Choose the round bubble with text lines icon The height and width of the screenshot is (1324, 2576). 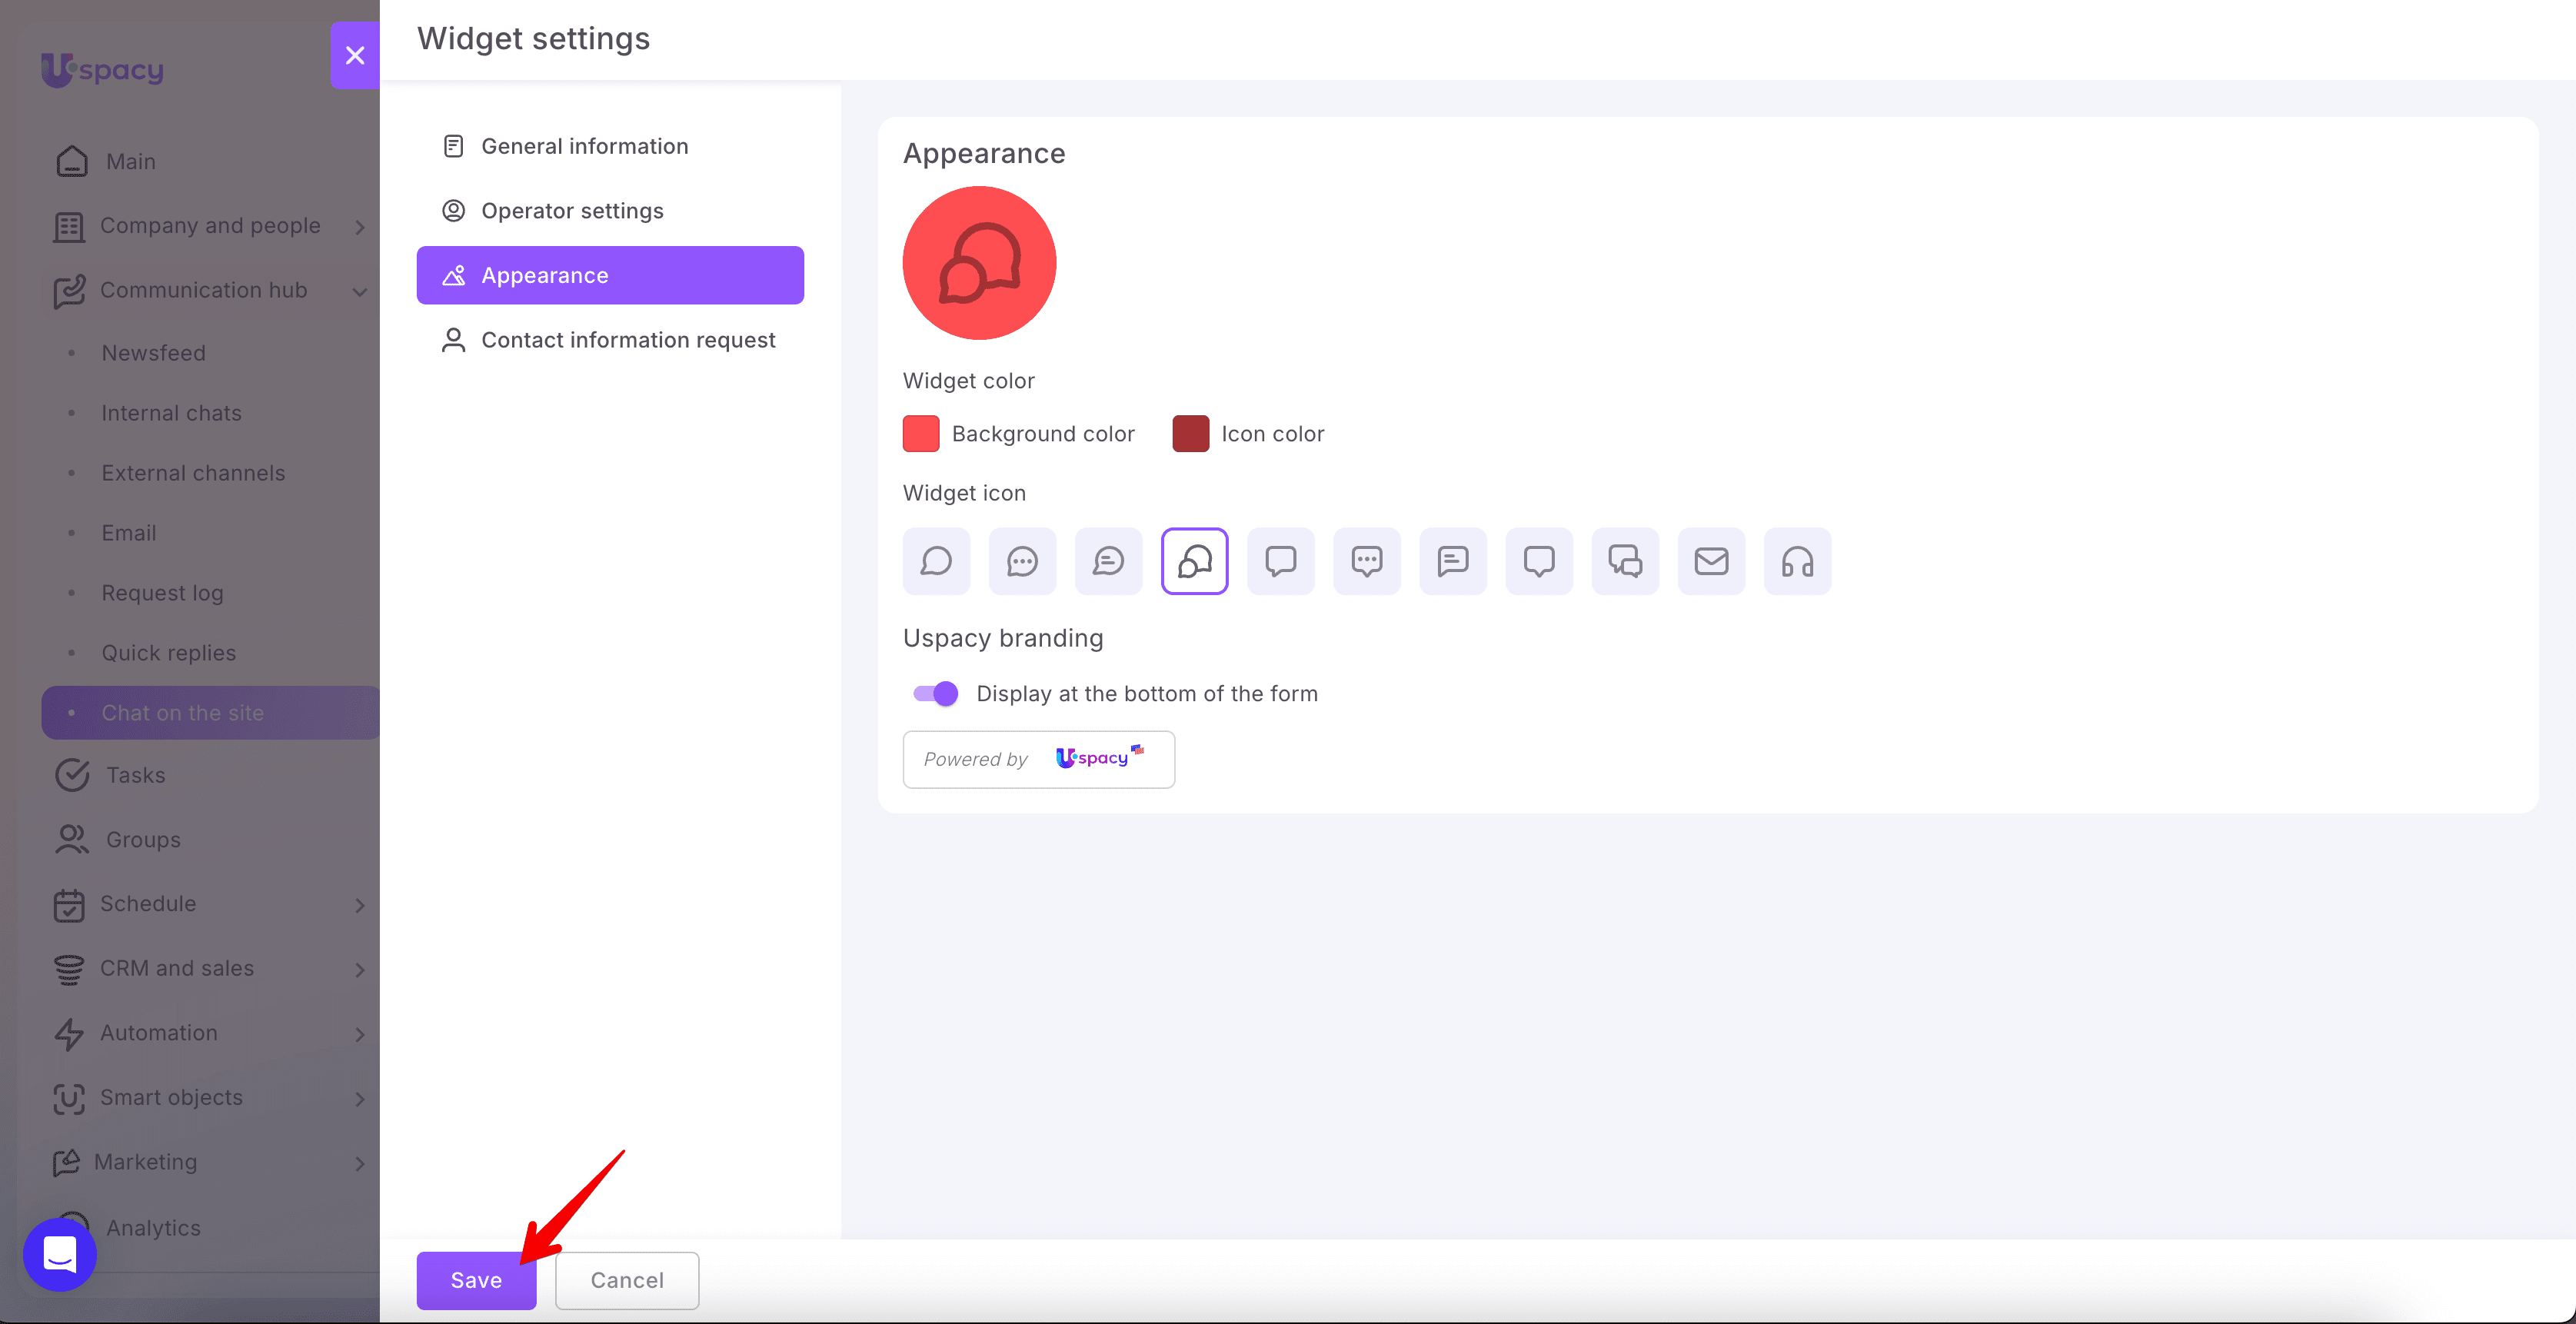tap(1108, 561)
